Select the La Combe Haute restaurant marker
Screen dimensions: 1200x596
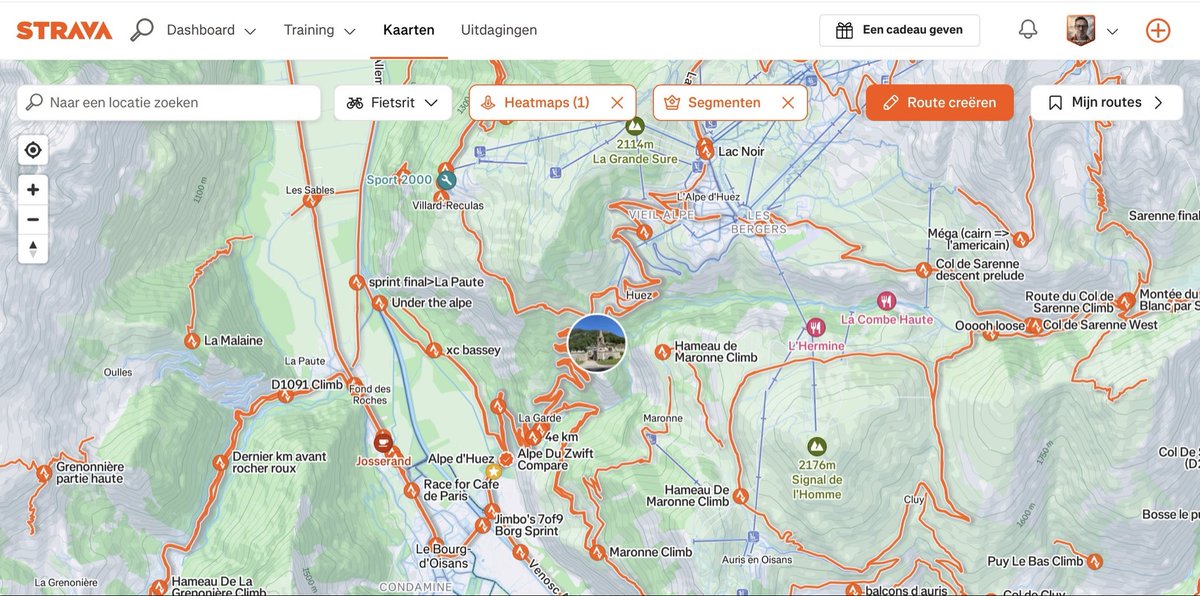click(886, 301)
